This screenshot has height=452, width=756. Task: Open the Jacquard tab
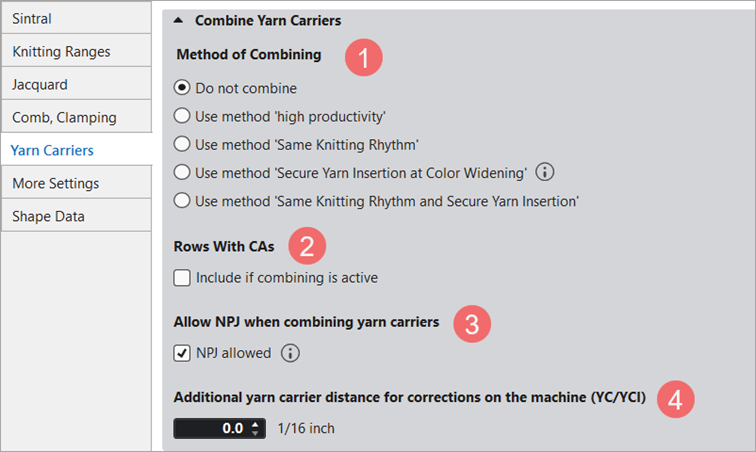[76, 84]
